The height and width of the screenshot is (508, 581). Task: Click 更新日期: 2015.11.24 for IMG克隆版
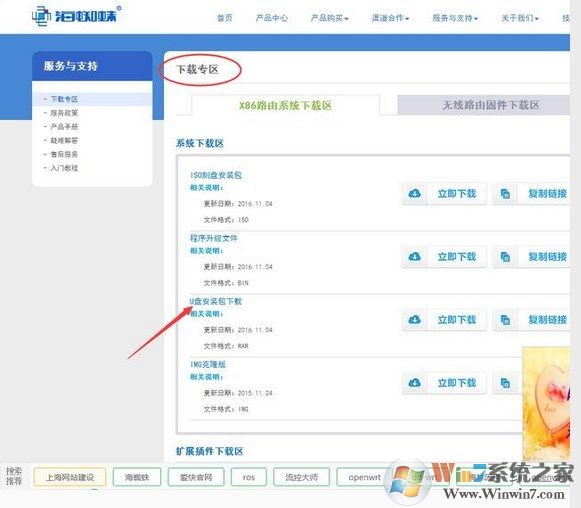pyautogui.click(x=238, y=393)
